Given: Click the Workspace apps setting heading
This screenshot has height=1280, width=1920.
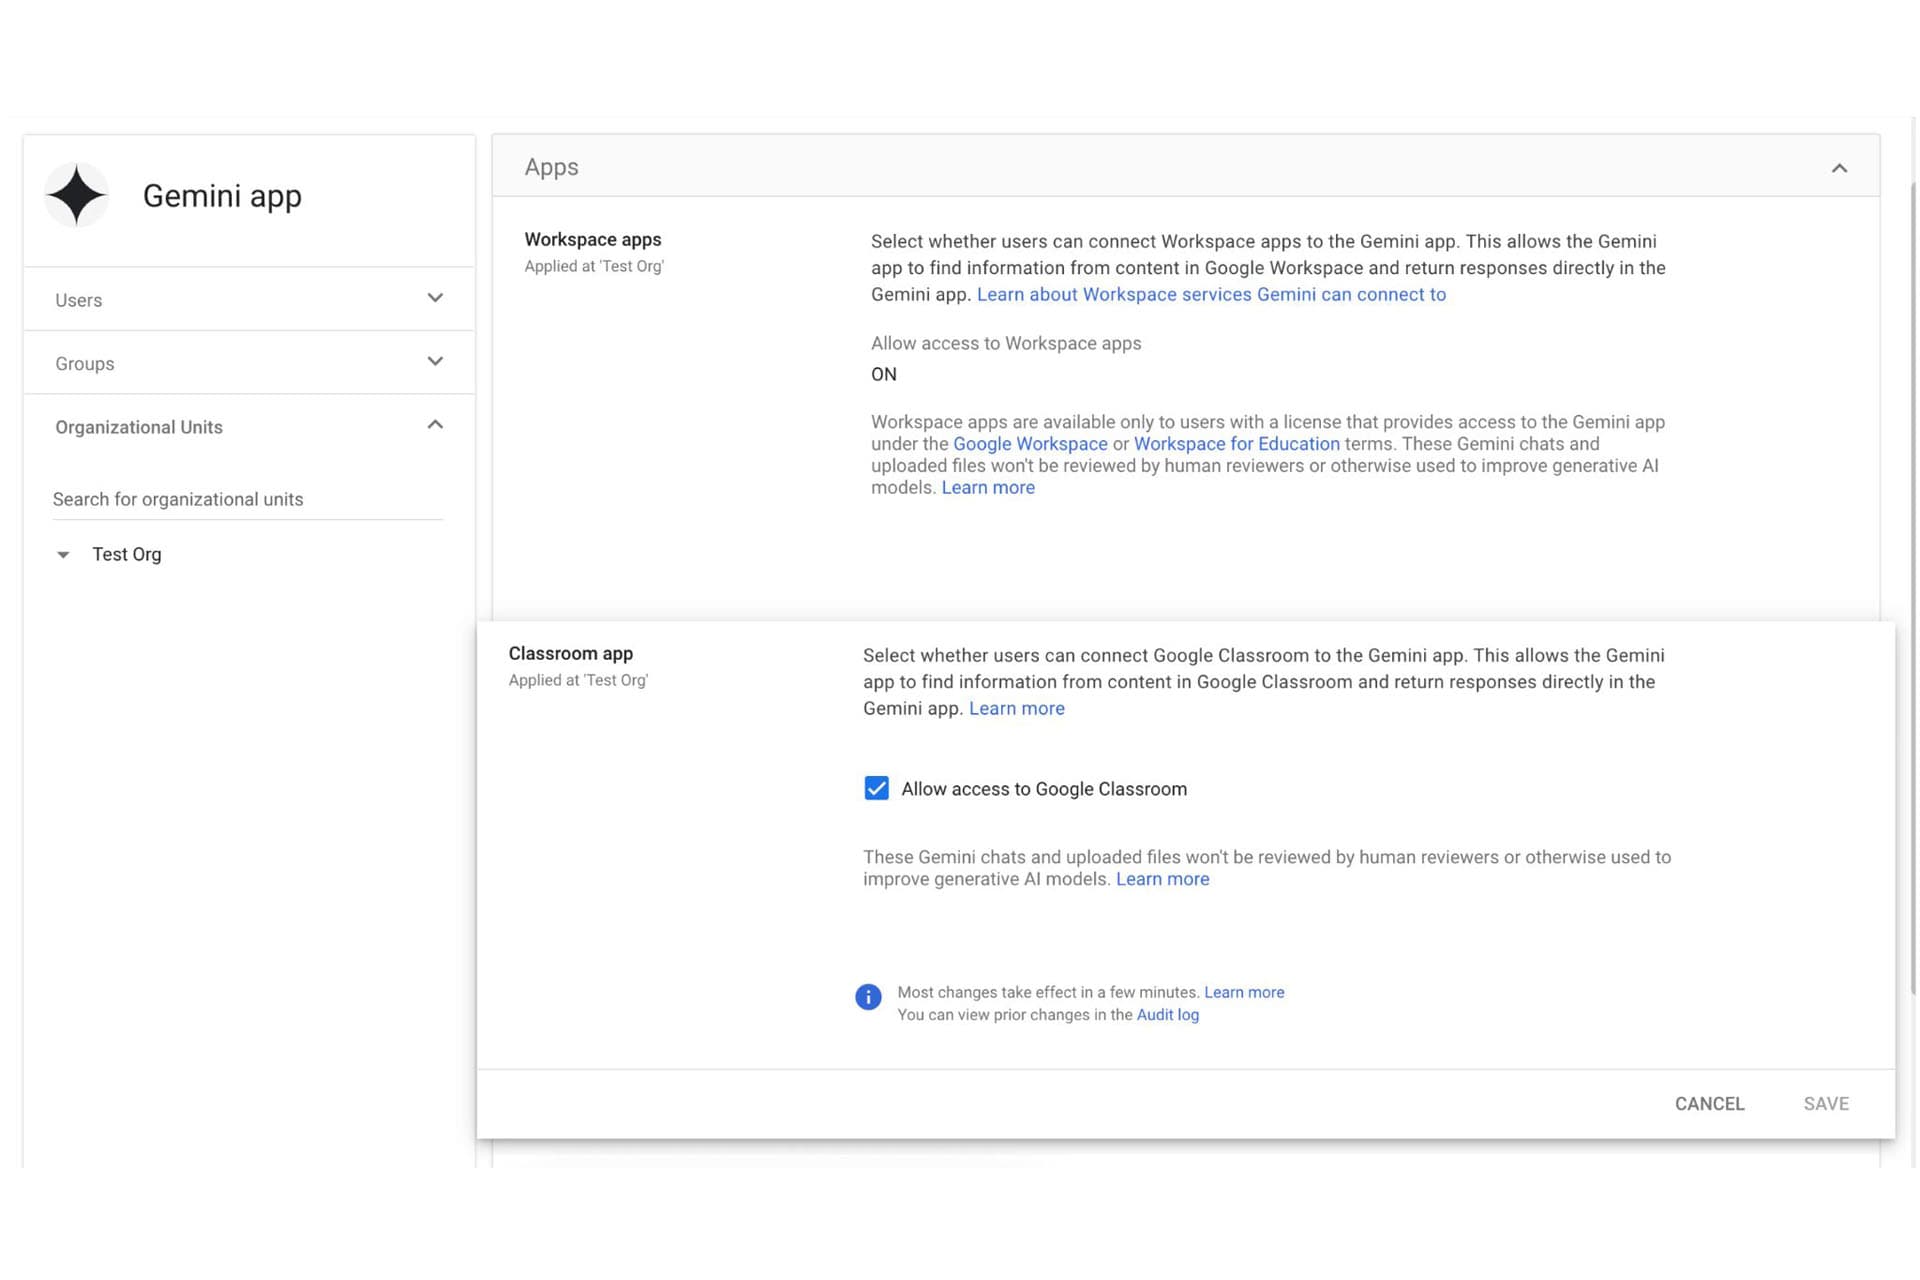Looking at the screenshot, I should 593,239.
